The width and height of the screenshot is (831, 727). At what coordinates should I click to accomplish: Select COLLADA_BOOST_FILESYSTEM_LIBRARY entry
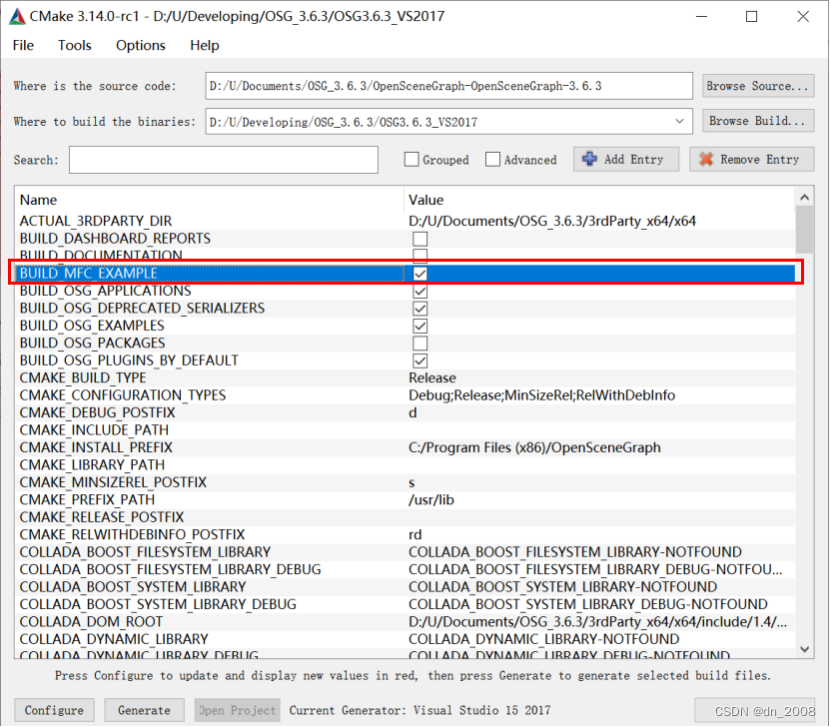pos(145,553)
